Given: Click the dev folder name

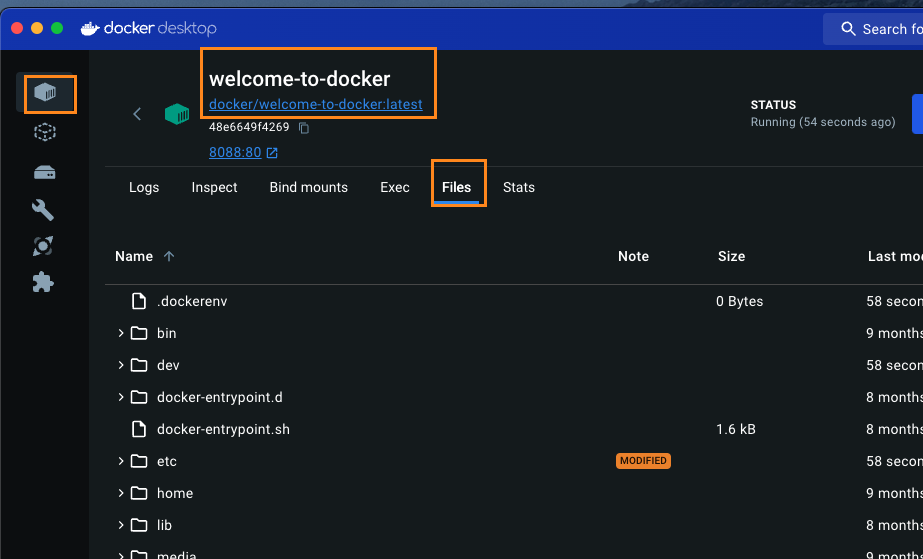Looking at the screenshot, I should 168,365.
